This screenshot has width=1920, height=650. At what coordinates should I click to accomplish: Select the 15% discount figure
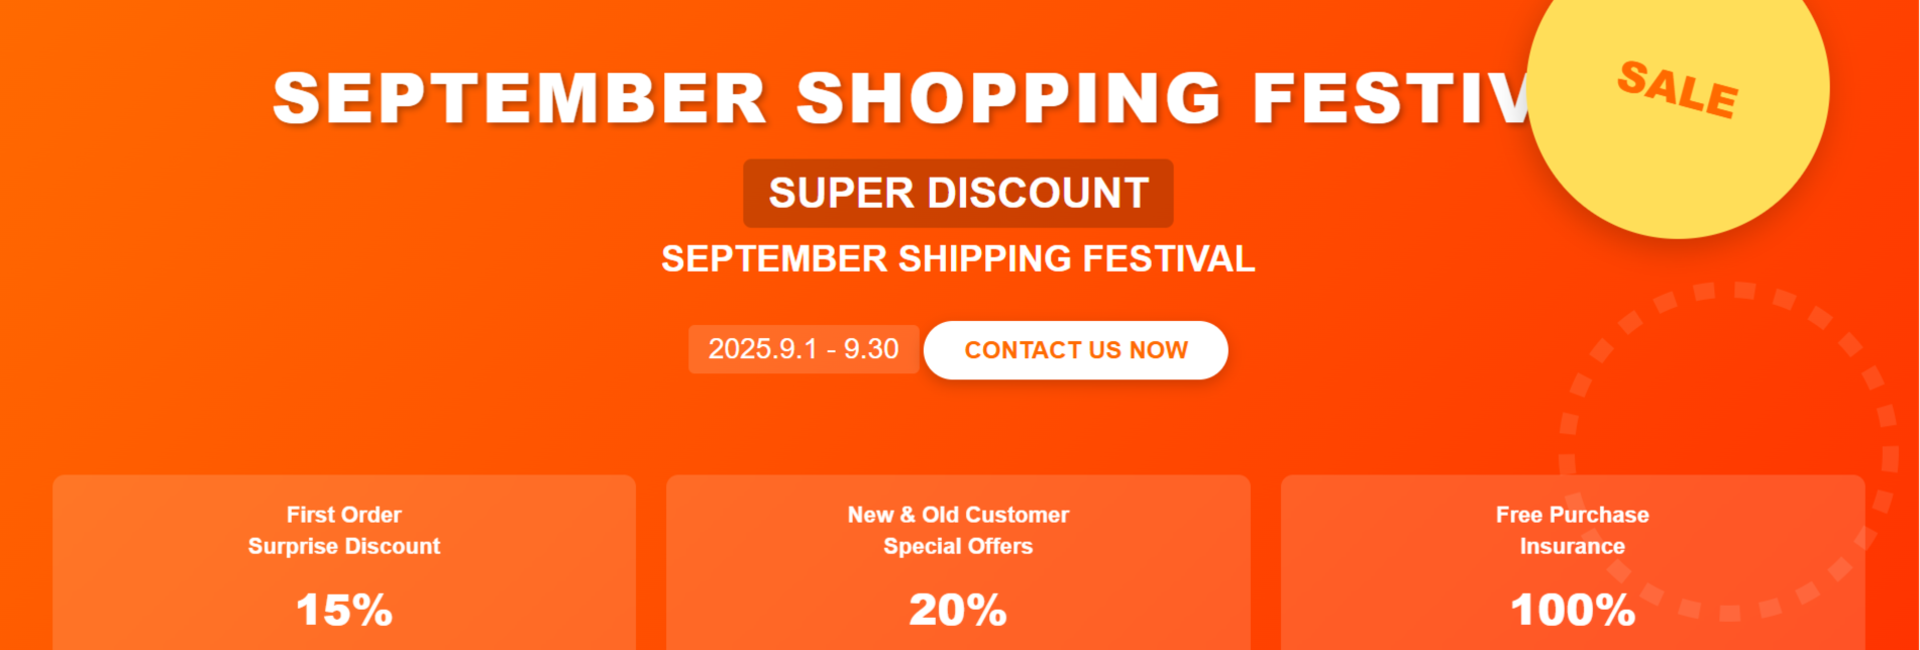344,610
